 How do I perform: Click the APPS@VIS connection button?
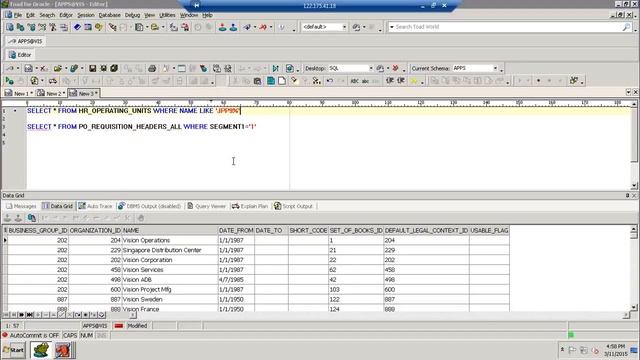pyautogui.click(x=26, y=41)
